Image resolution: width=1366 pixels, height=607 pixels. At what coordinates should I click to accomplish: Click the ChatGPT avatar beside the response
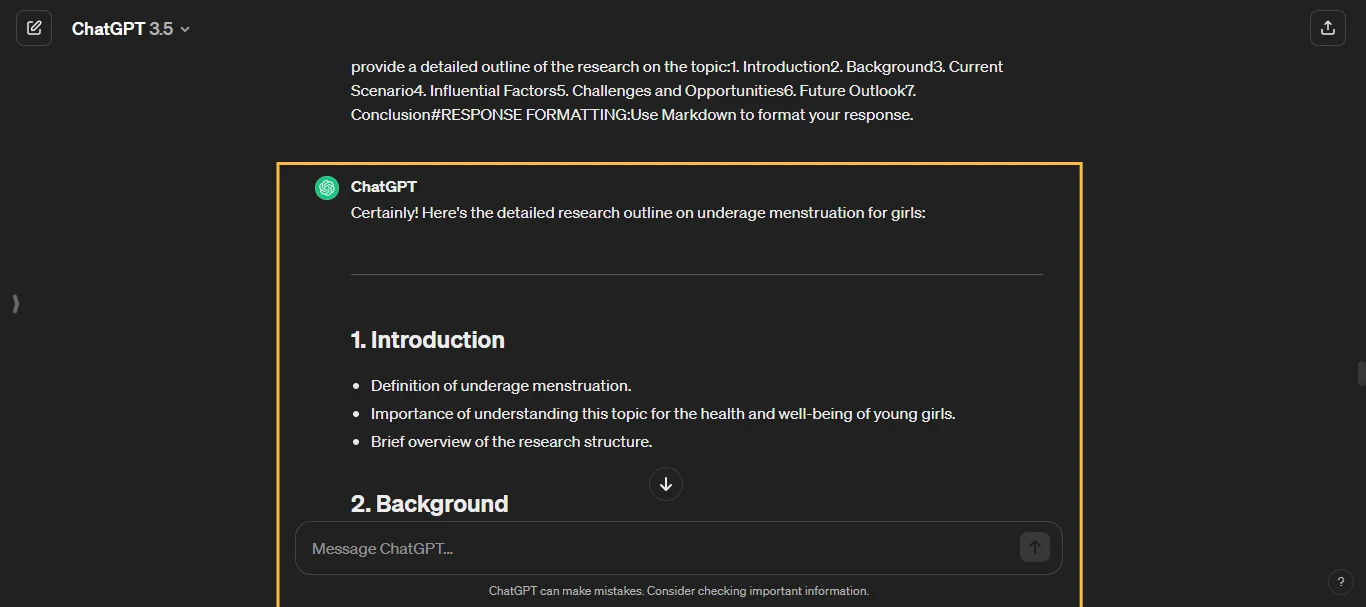(326, 187)
